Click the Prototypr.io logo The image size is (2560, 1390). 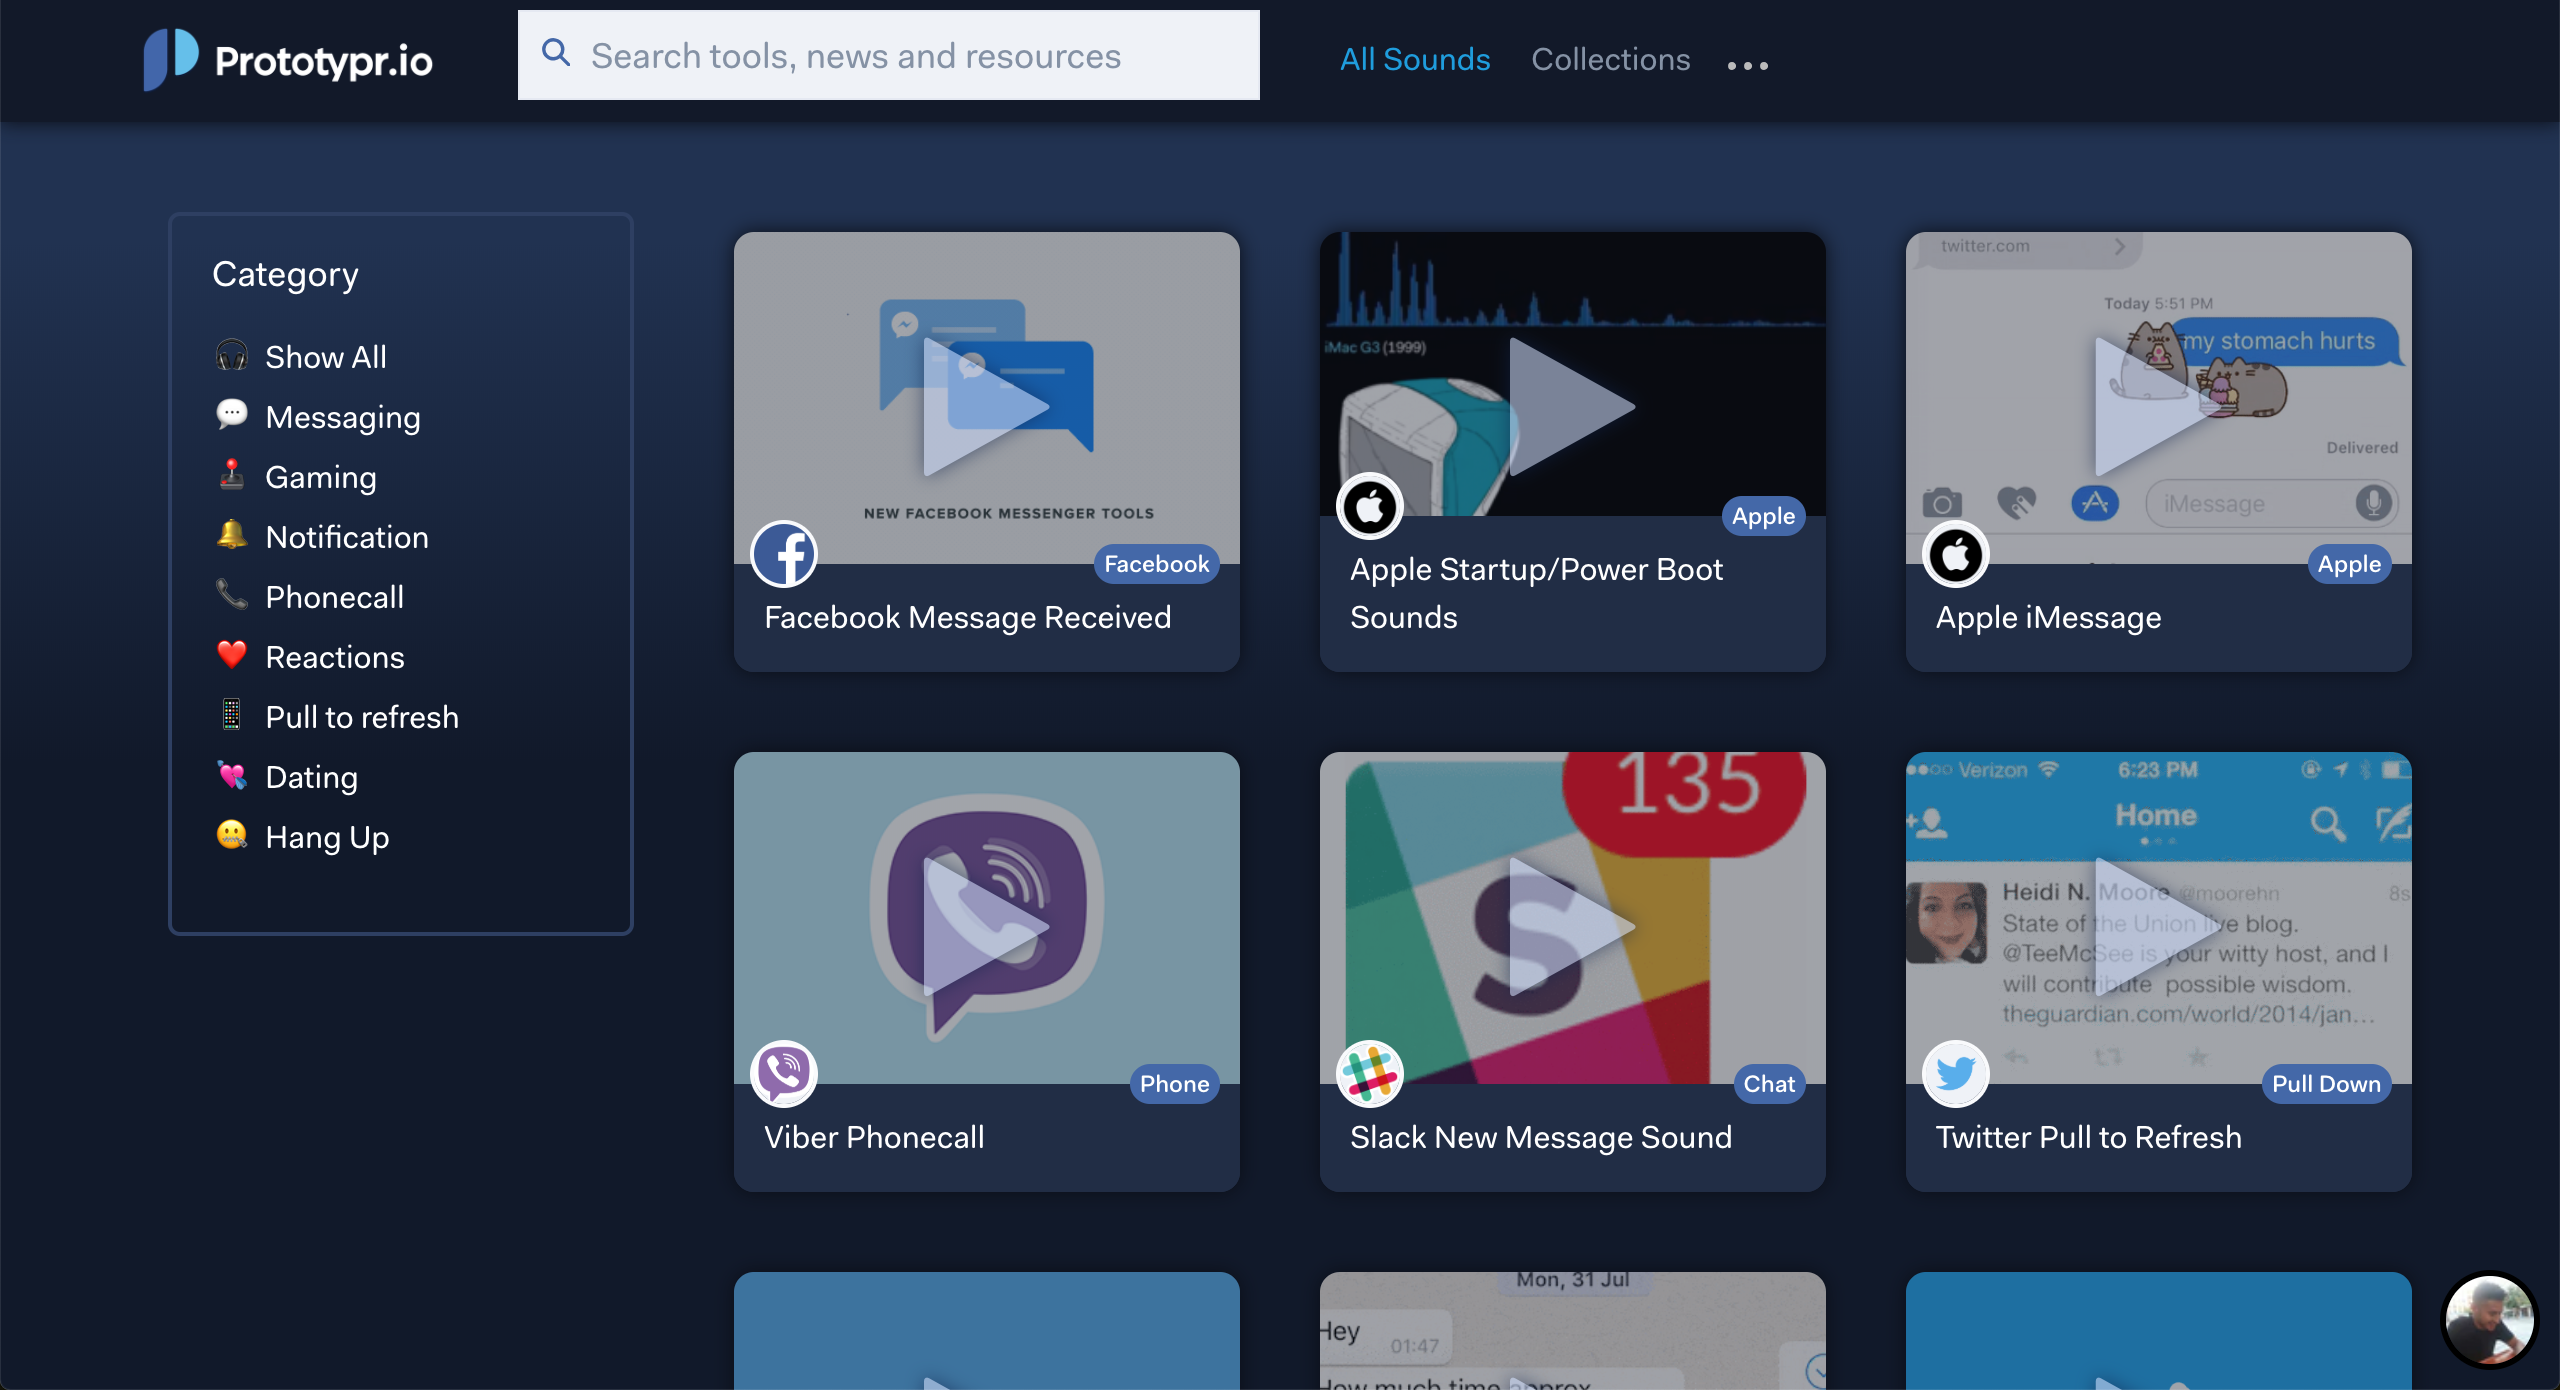pos(288,59)
